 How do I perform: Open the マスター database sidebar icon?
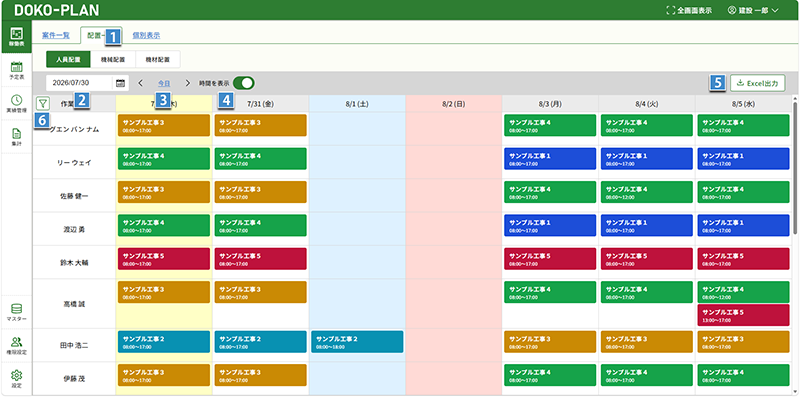[16, 312]
